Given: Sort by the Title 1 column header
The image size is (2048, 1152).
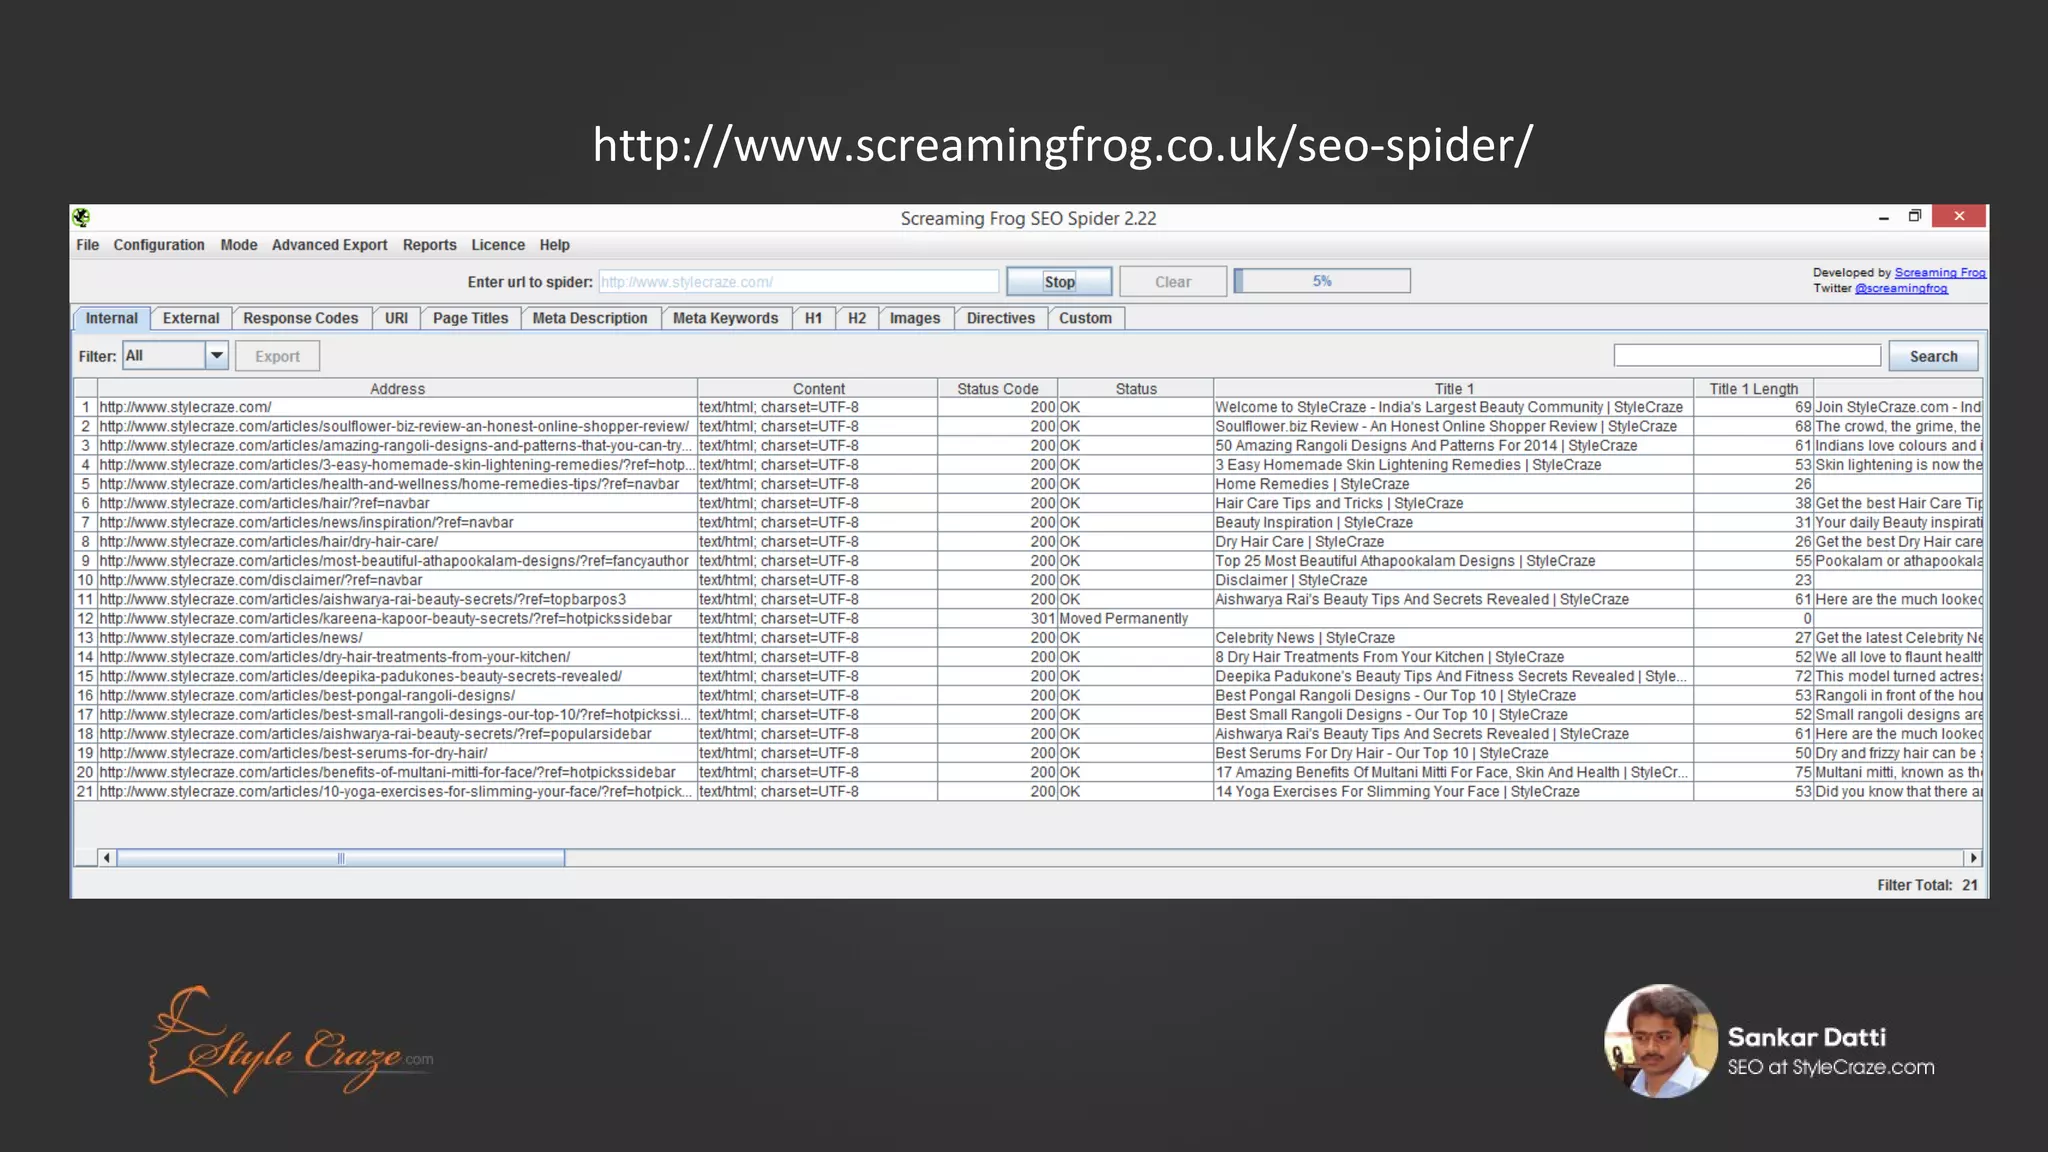Looking at the screenshot, I should (x=1454, y=389).
